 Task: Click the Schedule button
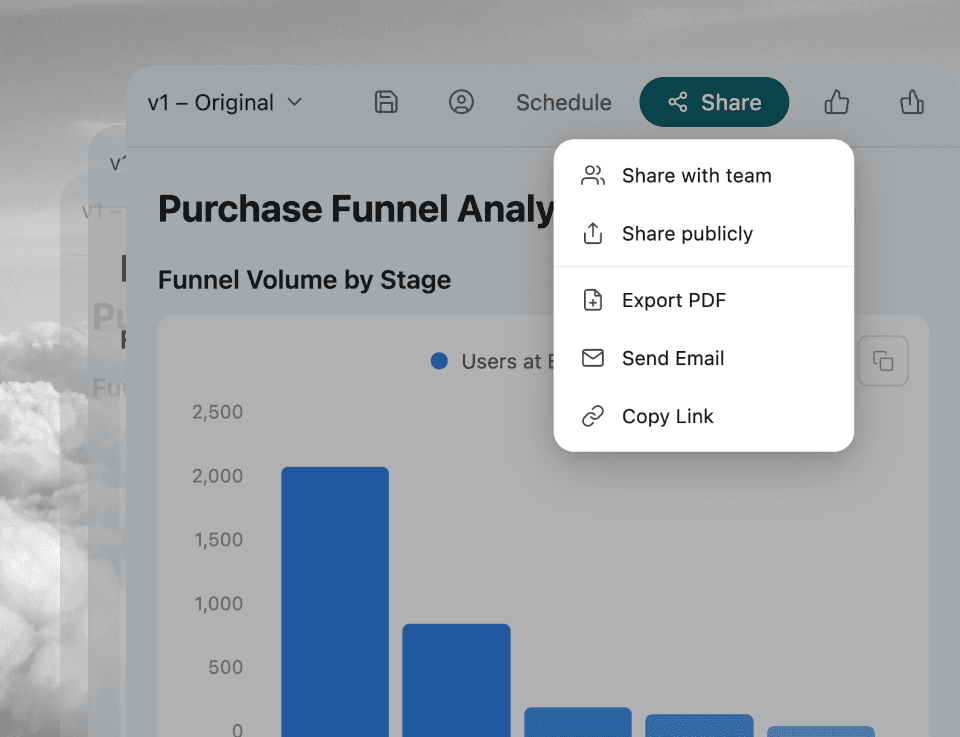click(563, 102)
